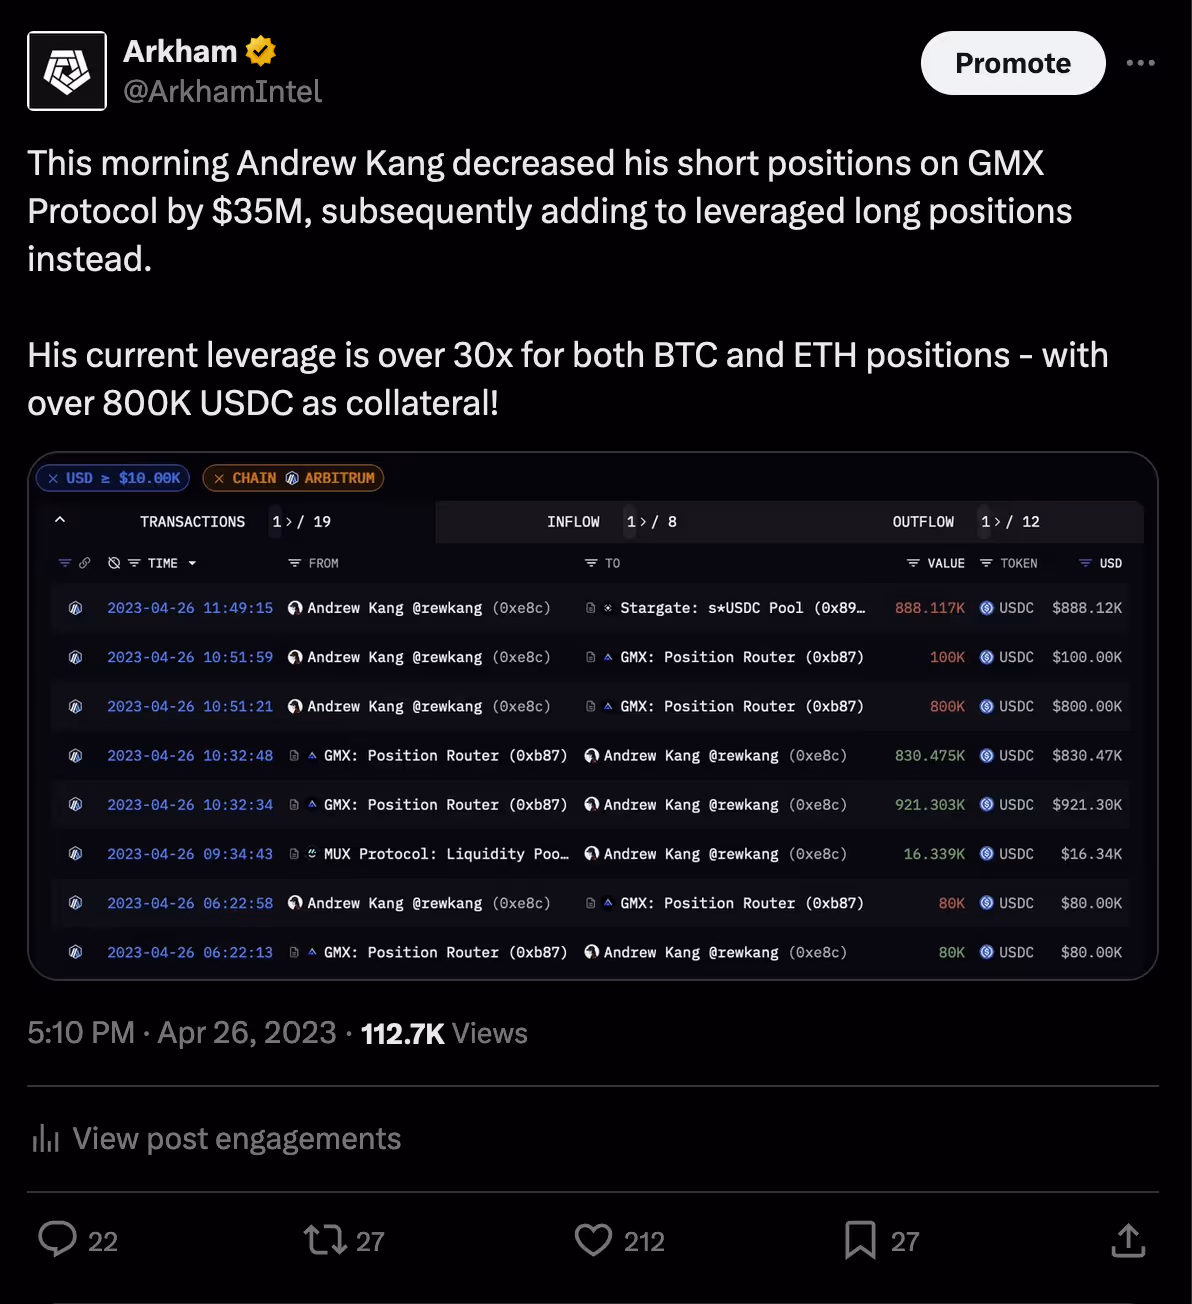
Task: Click the Stargate pool entity icon
Action: pos(608,607)
